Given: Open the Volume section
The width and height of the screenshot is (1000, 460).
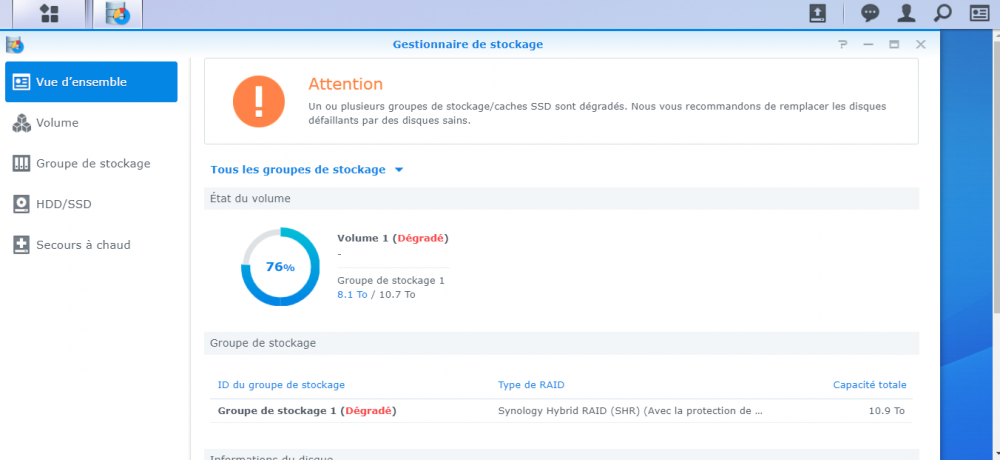Looking at the screenshot, I should pyautogui.click(x=57, y=123).
